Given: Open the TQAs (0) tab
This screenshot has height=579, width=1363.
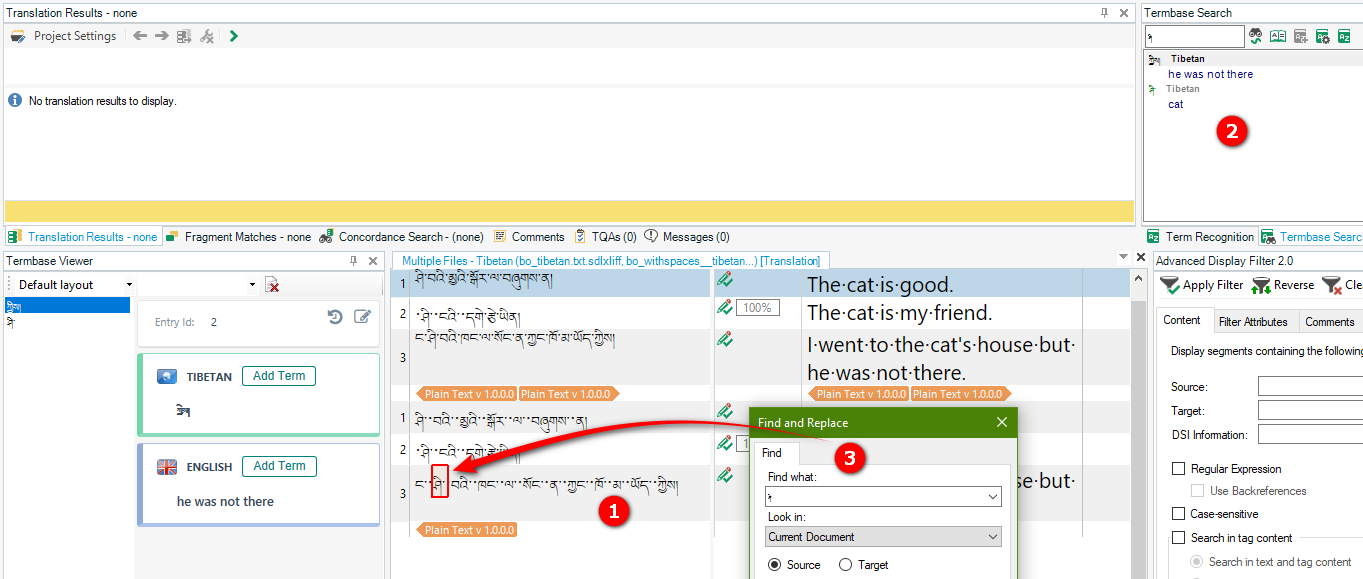Looking at the screenshot, I should [606, 237].
